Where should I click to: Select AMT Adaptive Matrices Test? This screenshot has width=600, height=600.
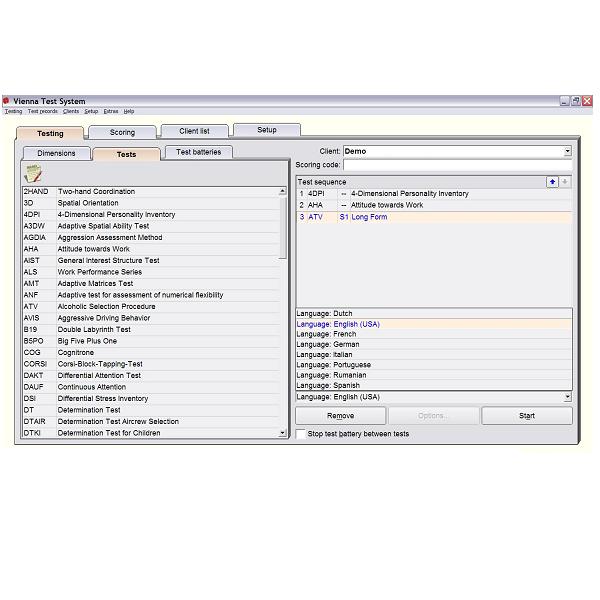[151, 284]
